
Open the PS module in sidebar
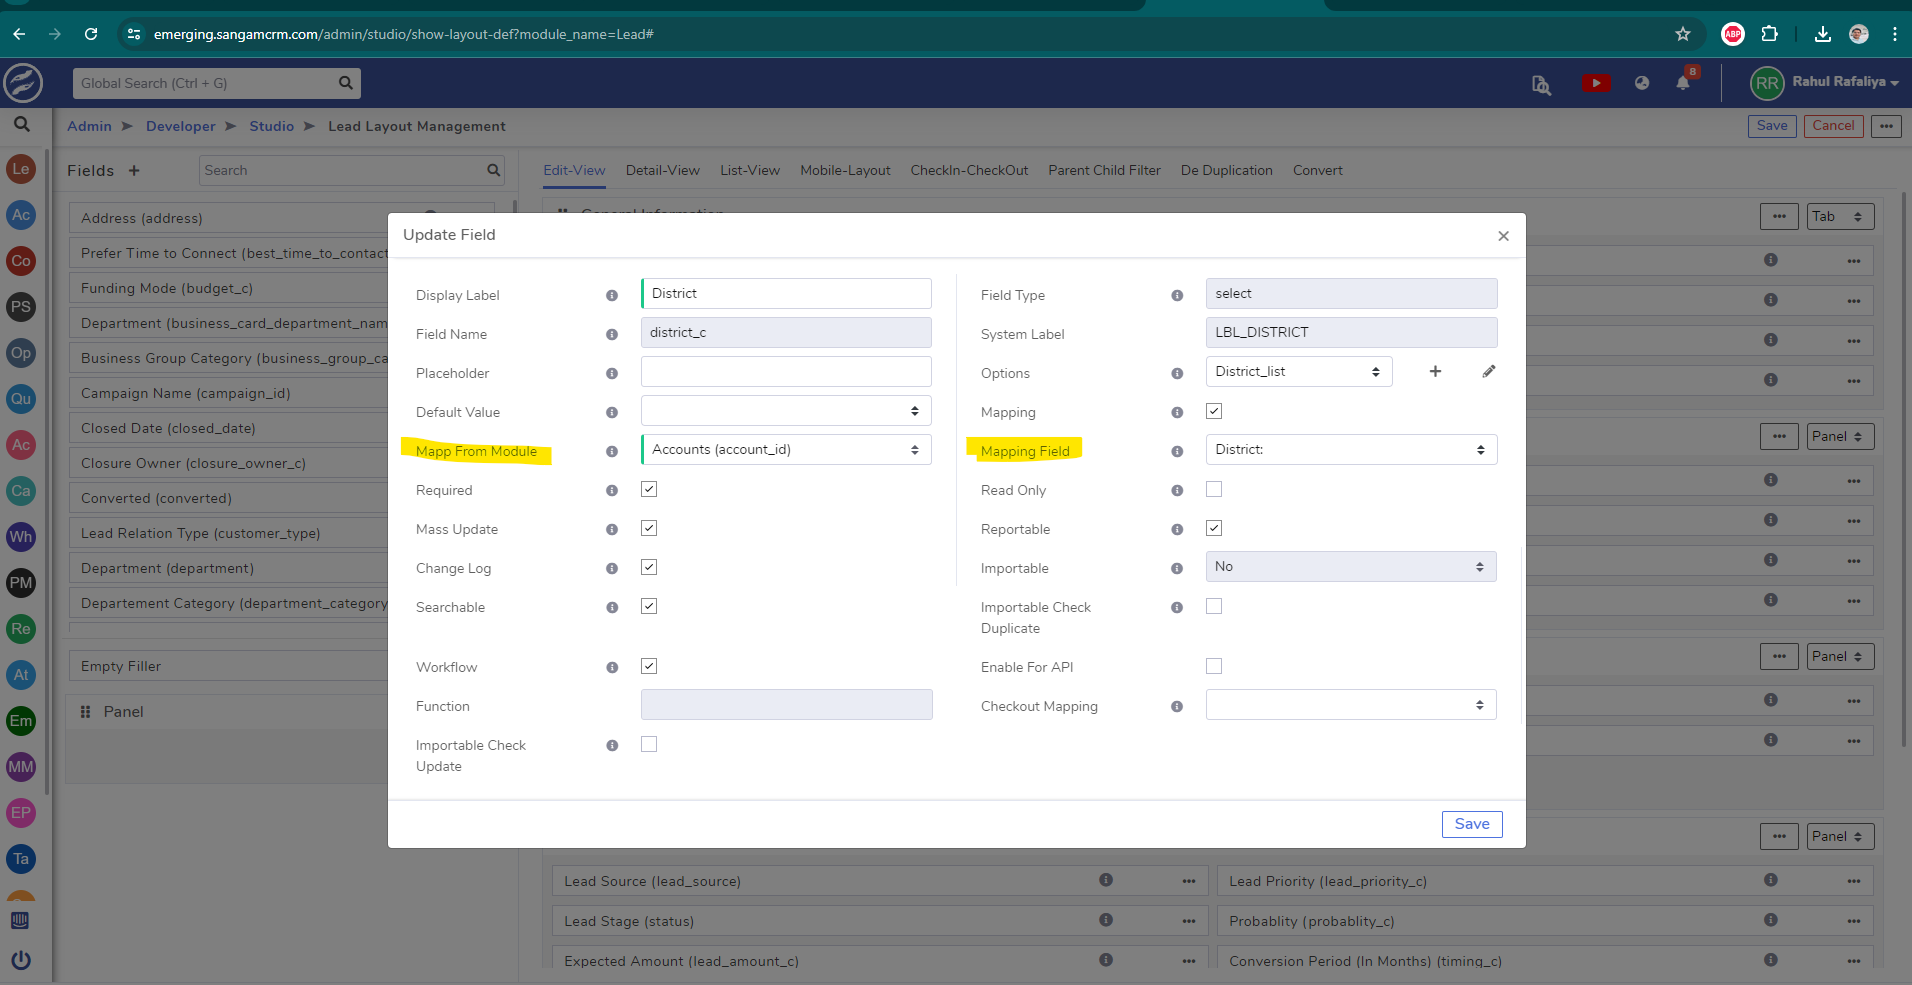pyautogui.click(x=21, y=307)
